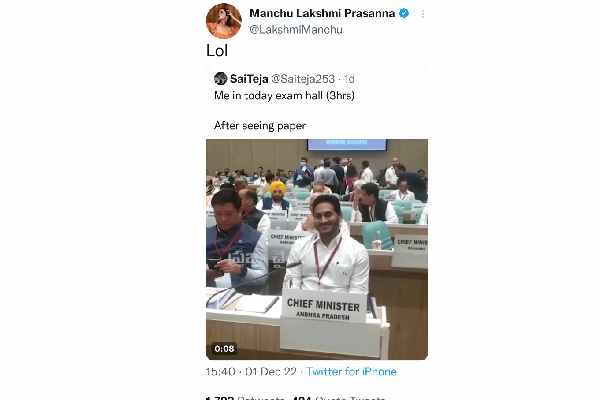Click the 0:08 video duration badge
This screenshot has width=600, height=400.
pyautogui.click(x=224, y=349)
